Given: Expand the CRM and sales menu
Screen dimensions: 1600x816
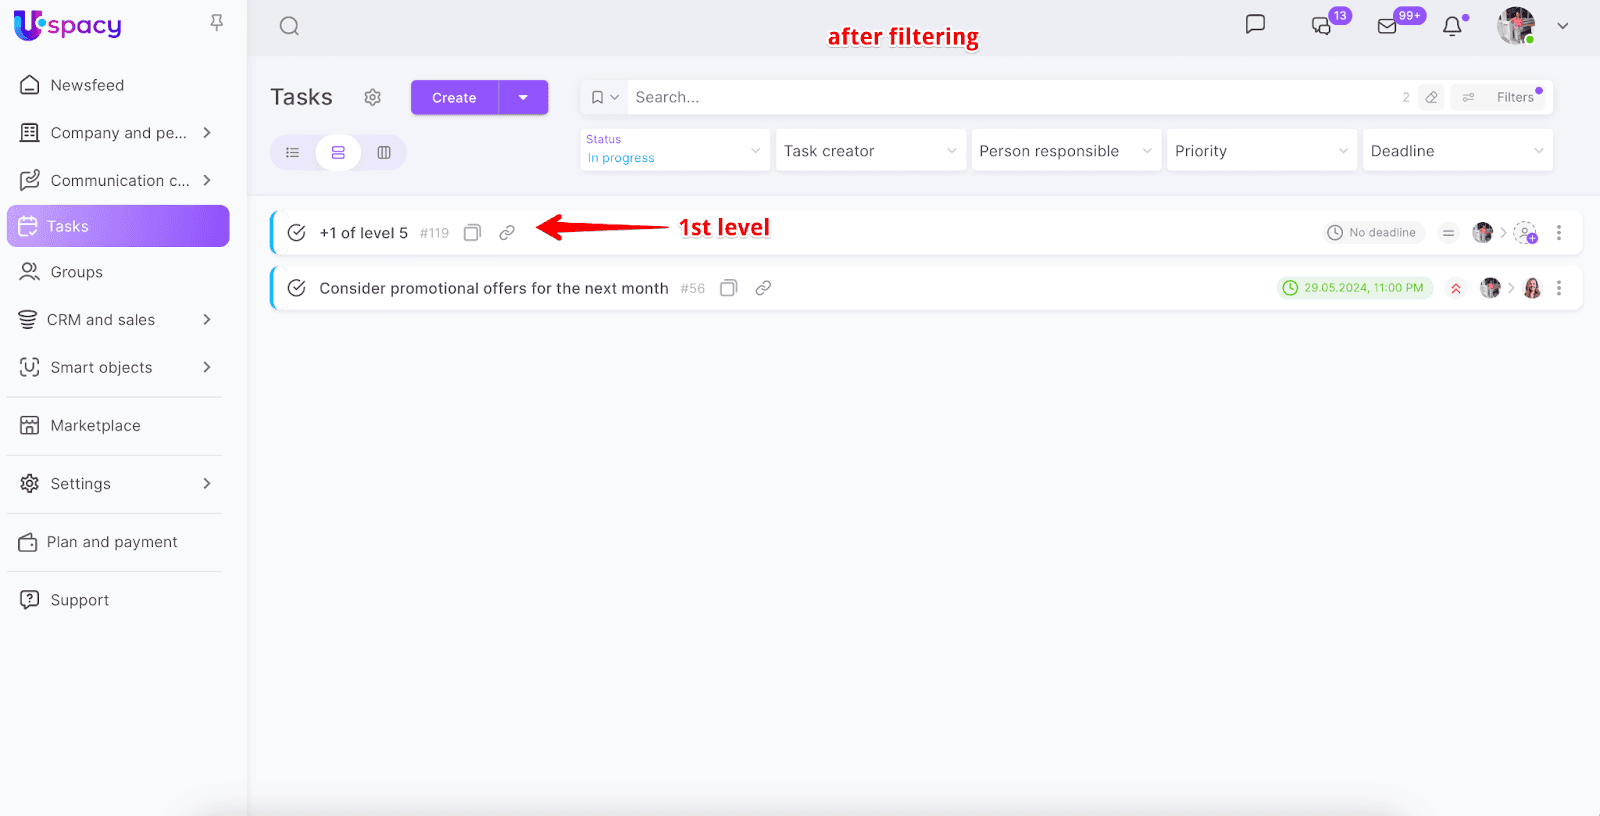Looking at the screenshot, I should coord(116,320).
